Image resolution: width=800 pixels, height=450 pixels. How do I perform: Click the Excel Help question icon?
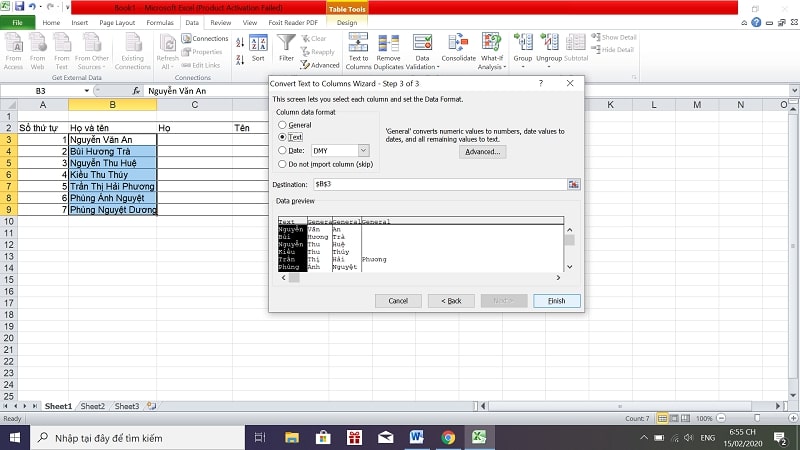coord(756,22)
